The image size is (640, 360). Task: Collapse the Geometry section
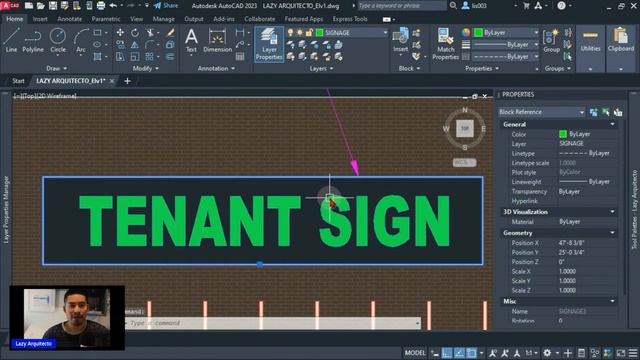(x=612, y=233)
